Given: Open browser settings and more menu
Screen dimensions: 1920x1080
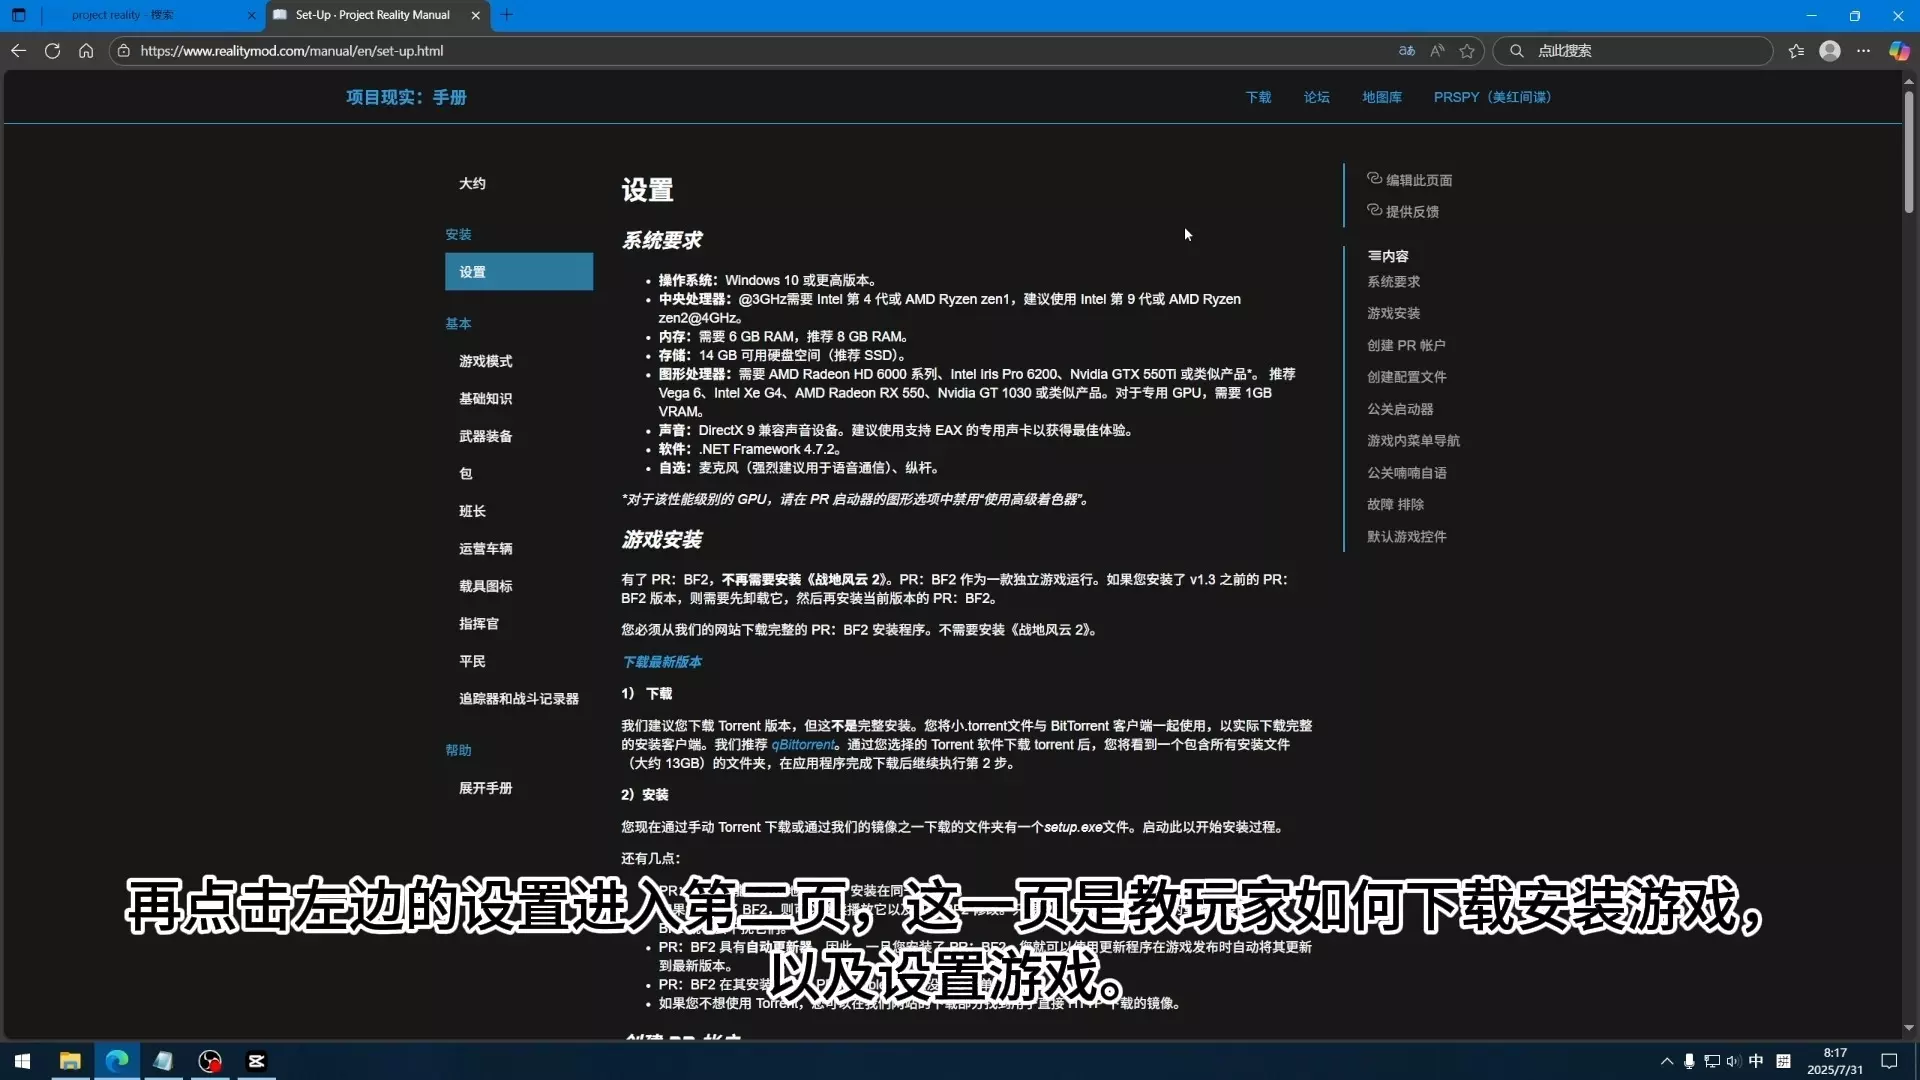Looking at the screenshot, I should pos(1863,51).
